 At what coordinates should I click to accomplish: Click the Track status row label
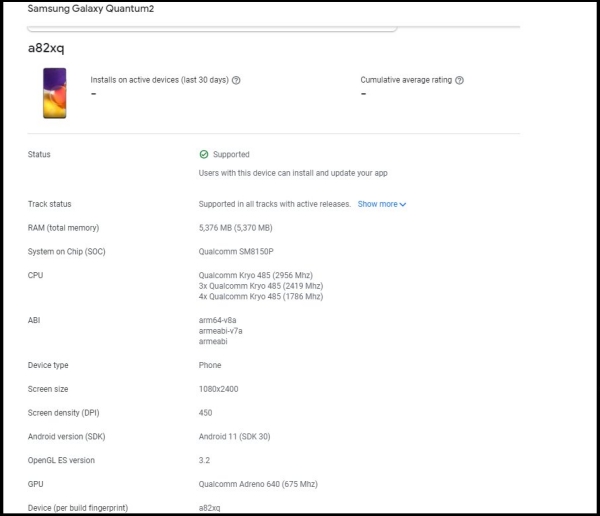click(x=49, y=204)
